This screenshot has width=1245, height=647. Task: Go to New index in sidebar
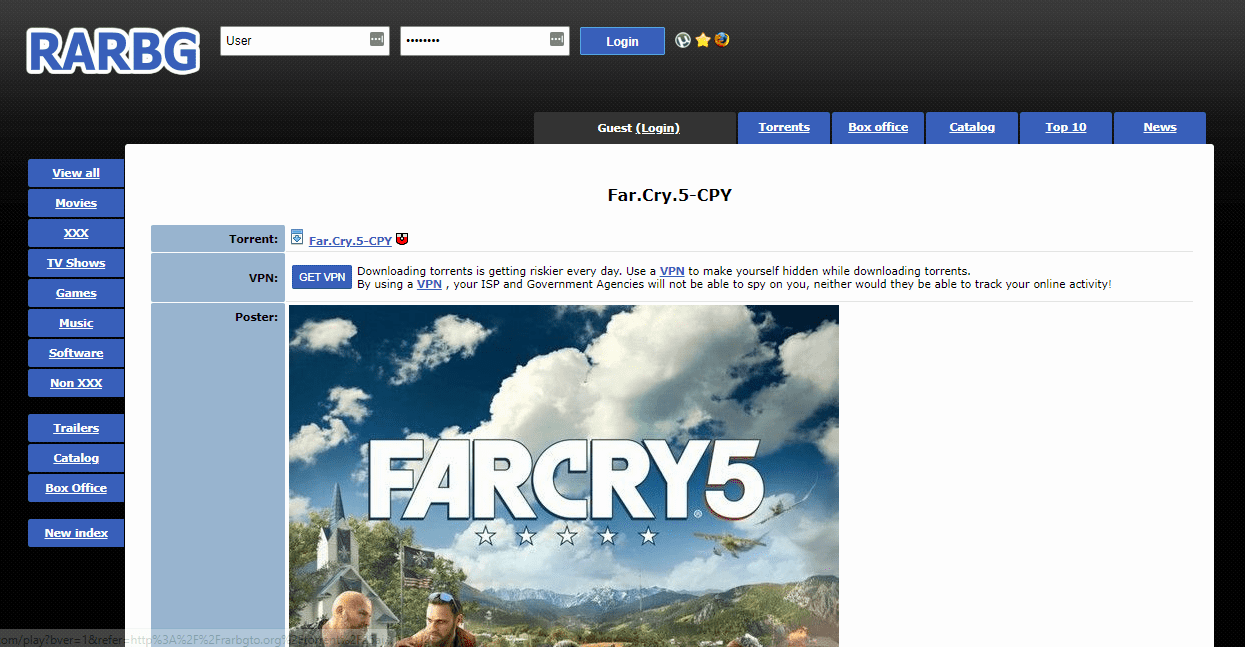(x=76, y=533)
